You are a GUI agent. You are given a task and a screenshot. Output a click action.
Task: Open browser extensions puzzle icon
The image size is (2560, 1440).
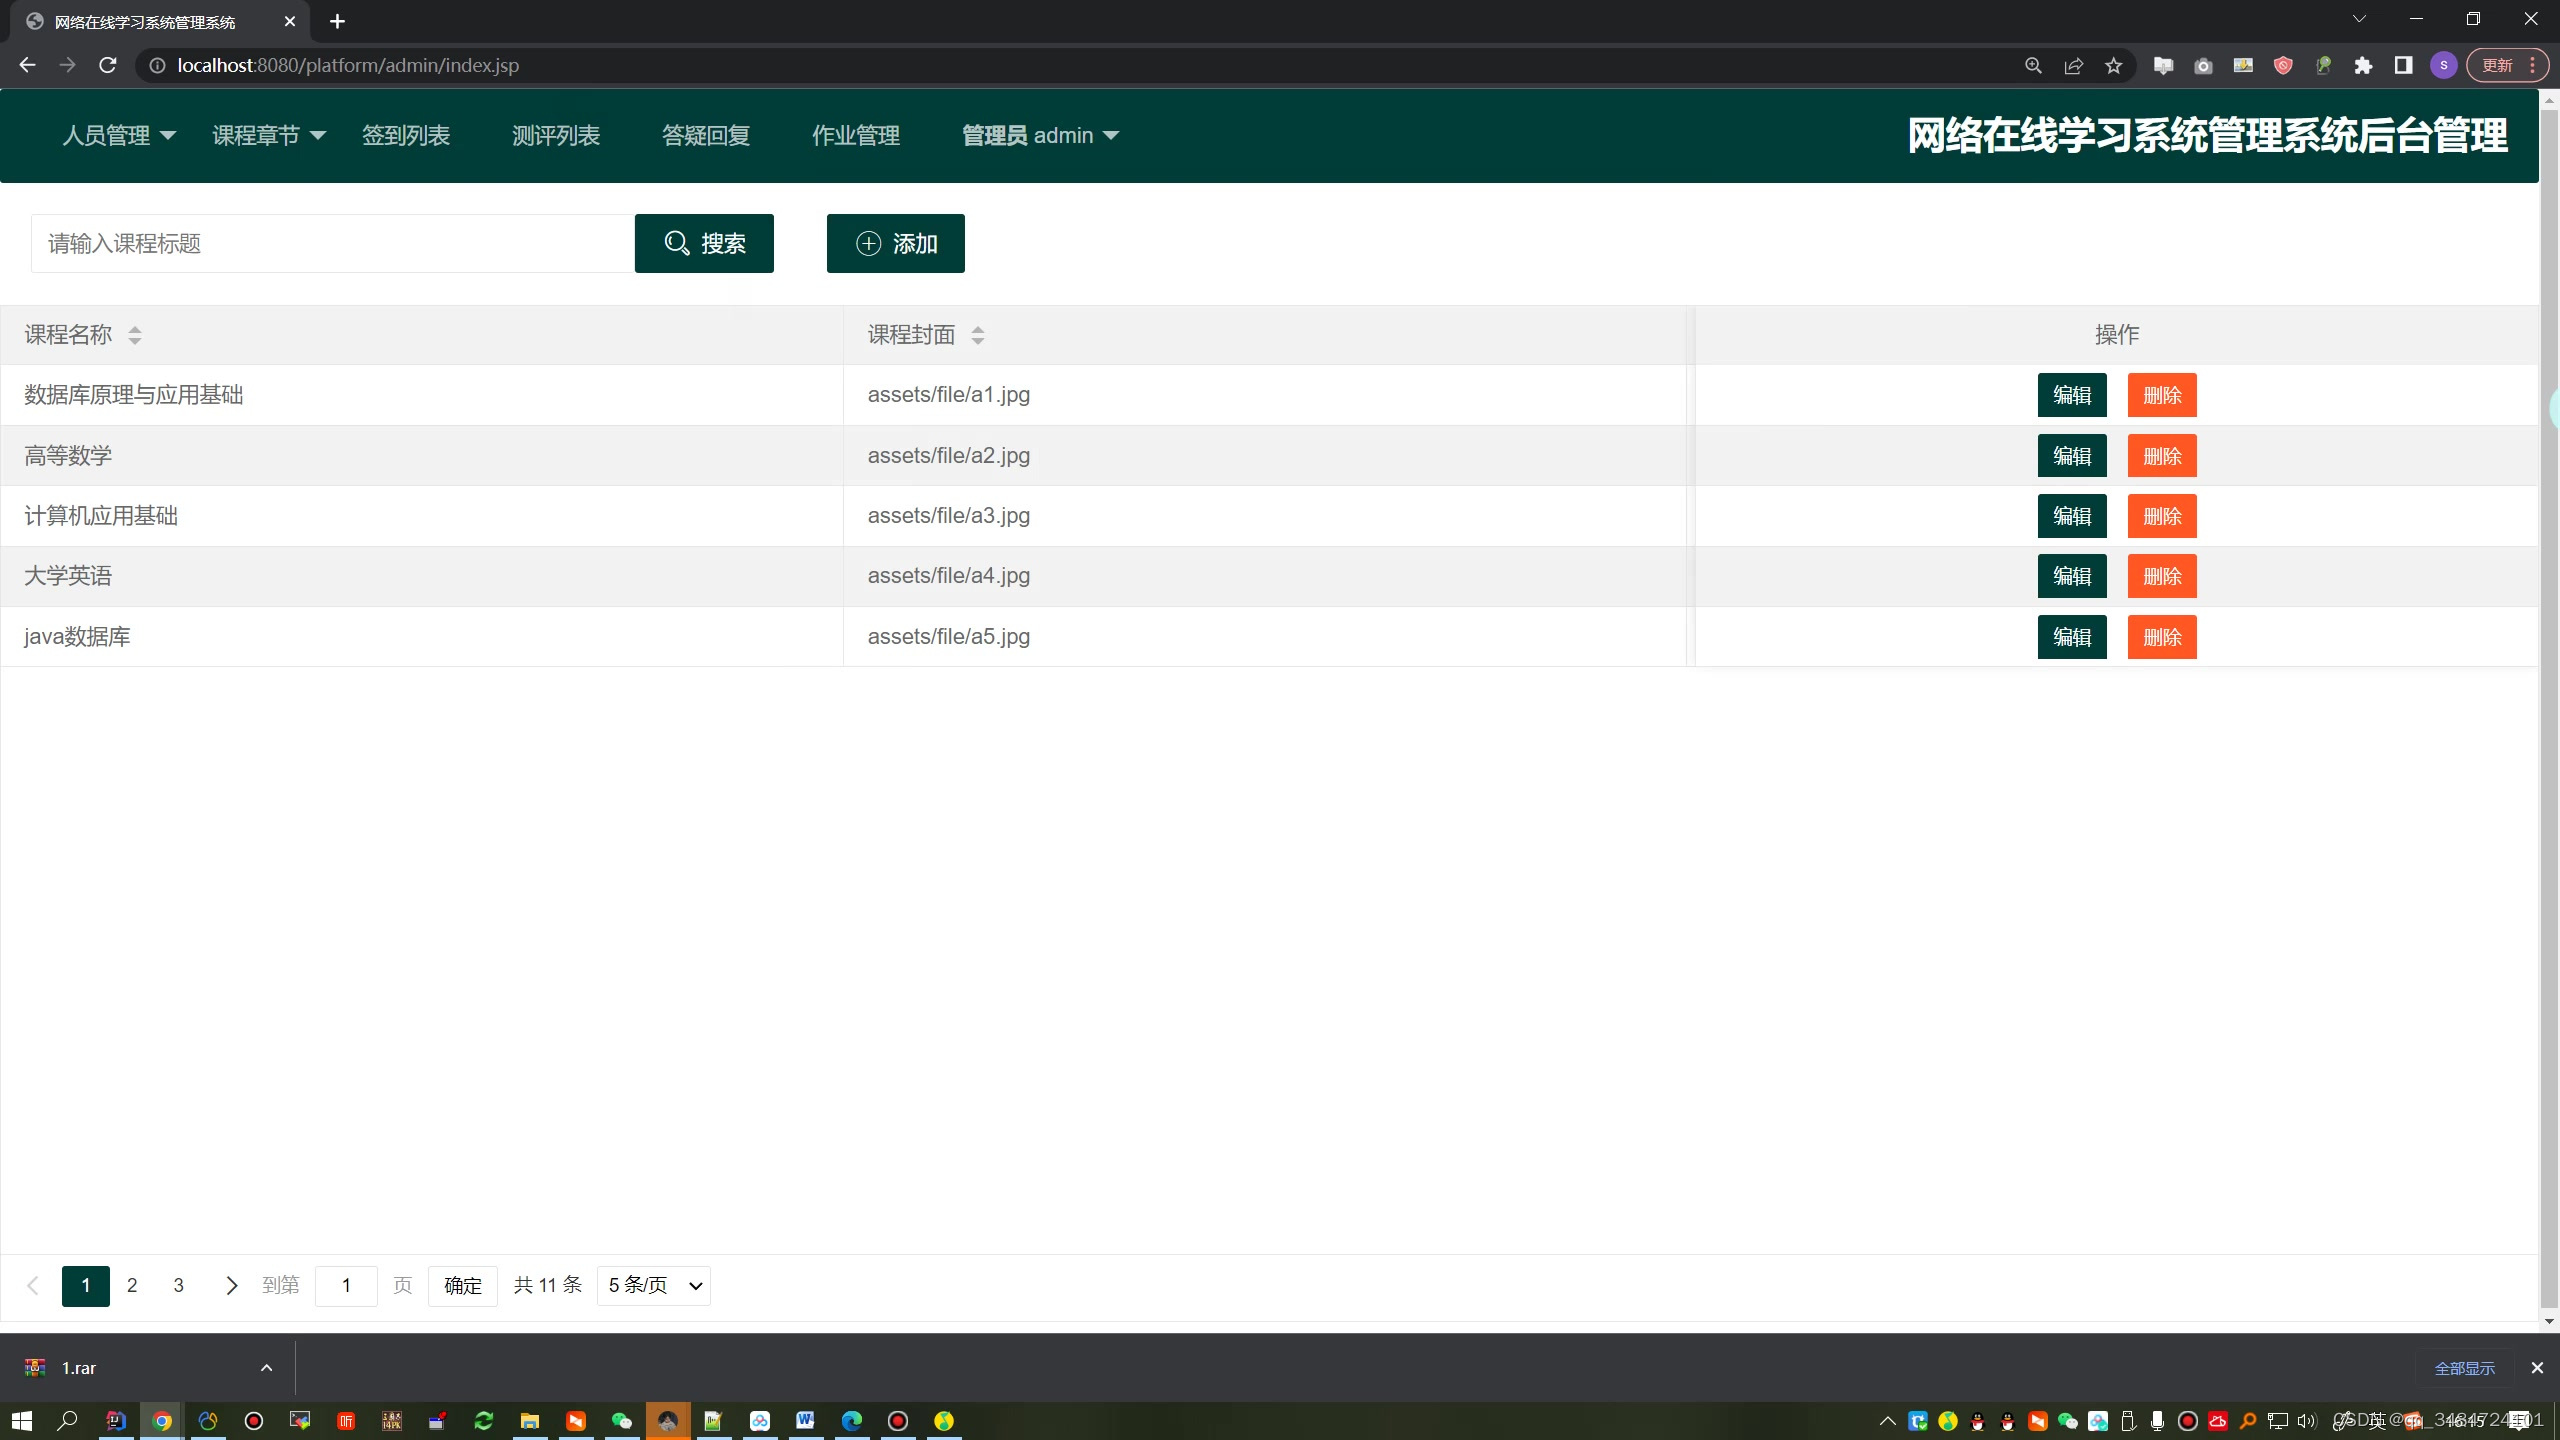2363,65
